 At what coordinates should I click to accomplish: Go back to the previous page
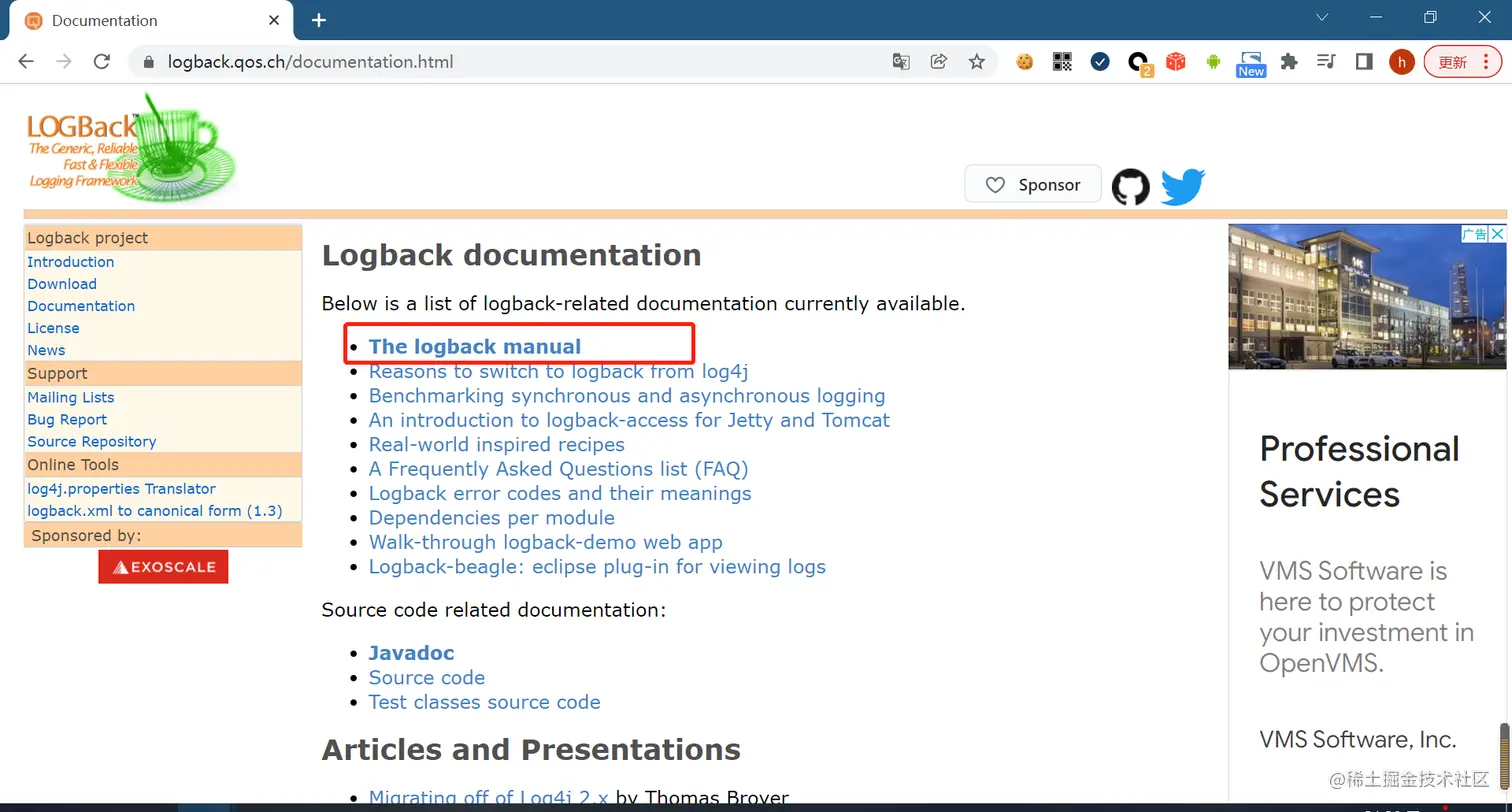tap(26, 62)
